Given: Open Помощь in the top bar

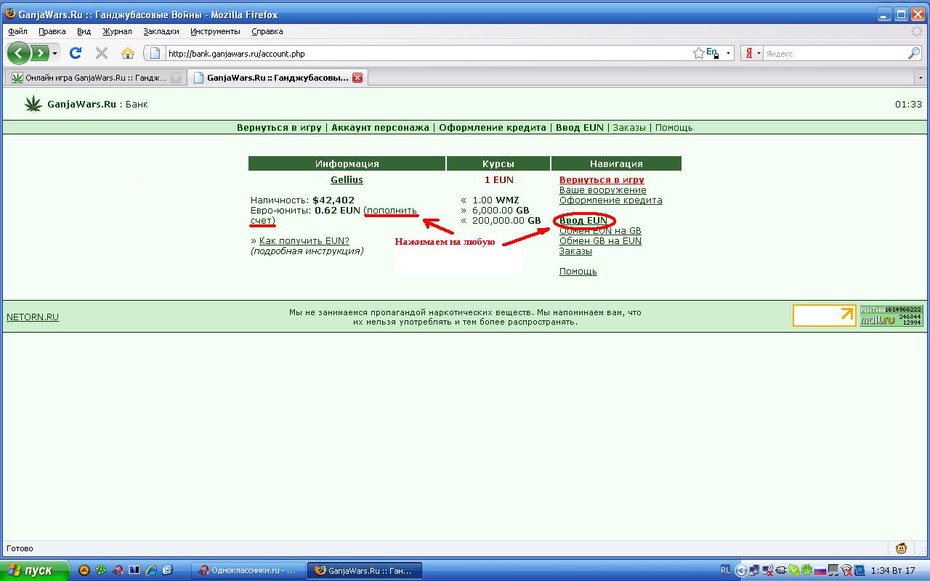Looking at the screenshot, I should 674,127.
